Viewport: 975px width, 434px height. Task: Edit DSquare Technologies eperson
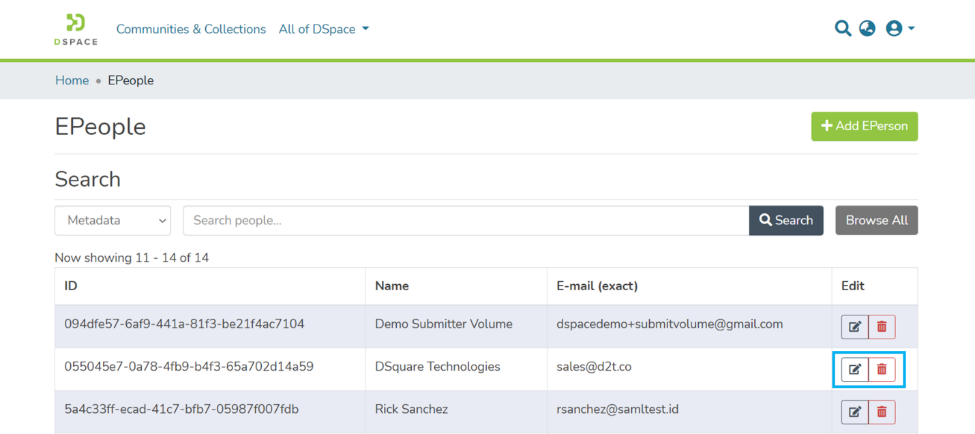point(855,369)
